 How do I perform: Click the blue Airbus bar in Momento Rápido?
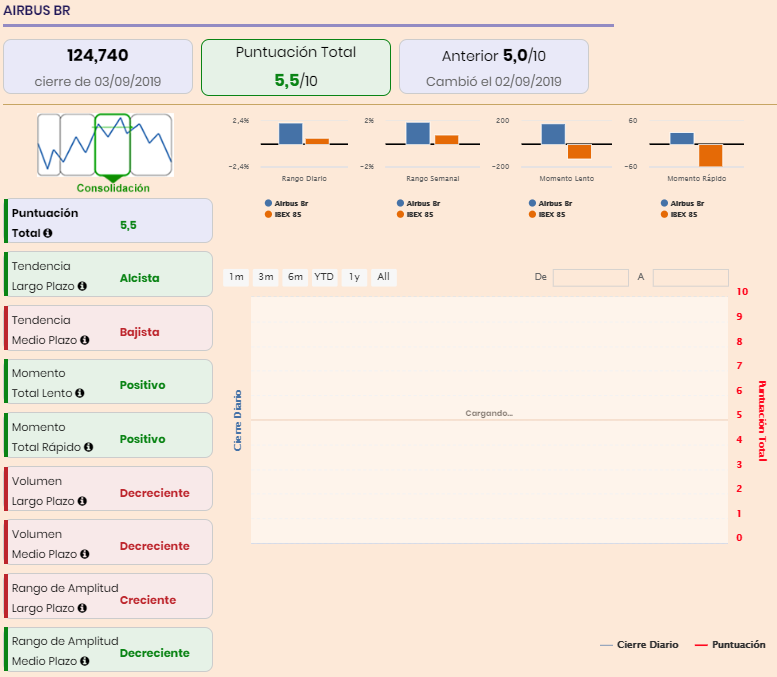(x=682, y=138)
